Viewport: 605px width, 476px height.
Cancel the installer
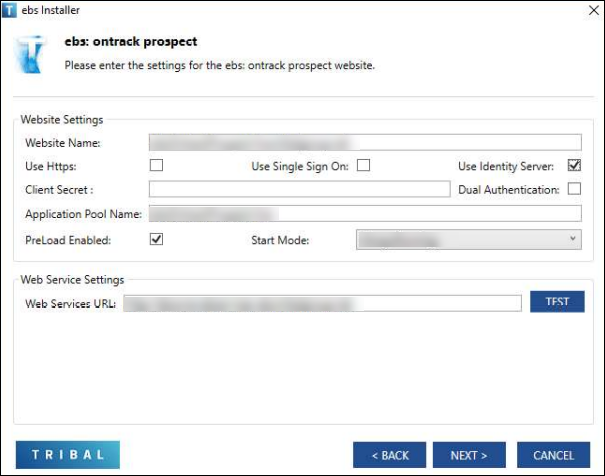pyautogui.click(x=554, y=455)
